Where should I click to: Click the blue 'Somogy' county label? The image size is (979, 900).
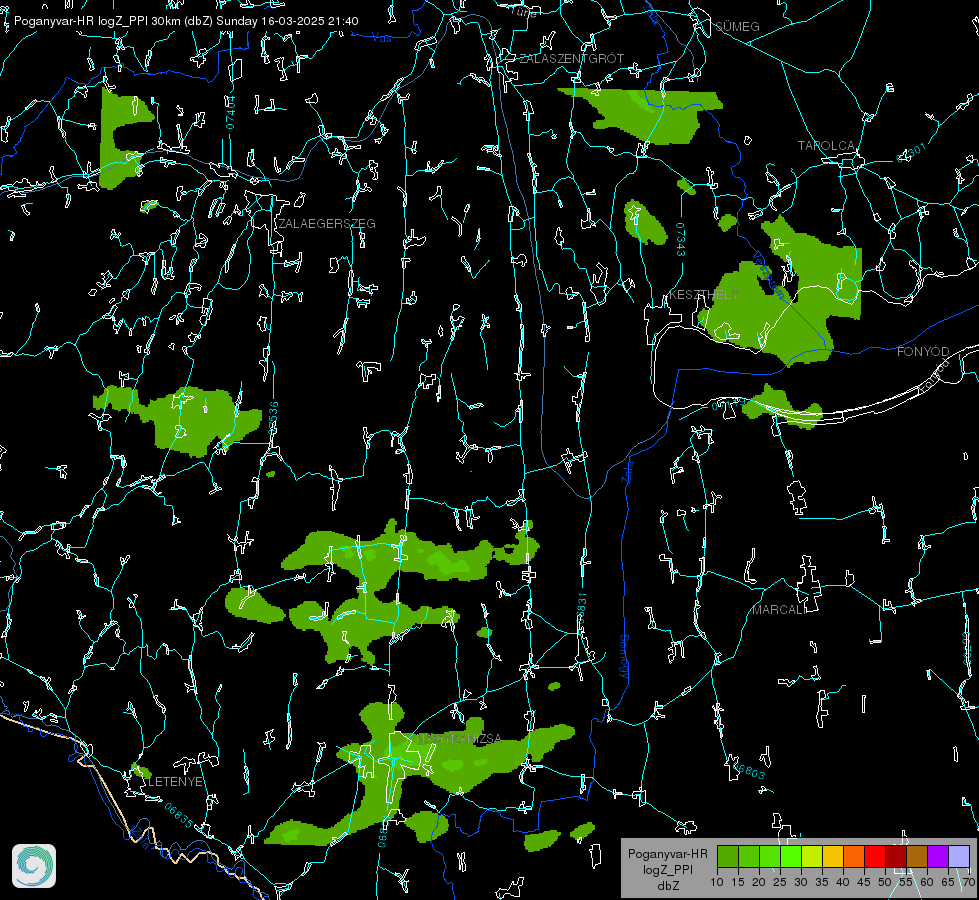point(624,657)
